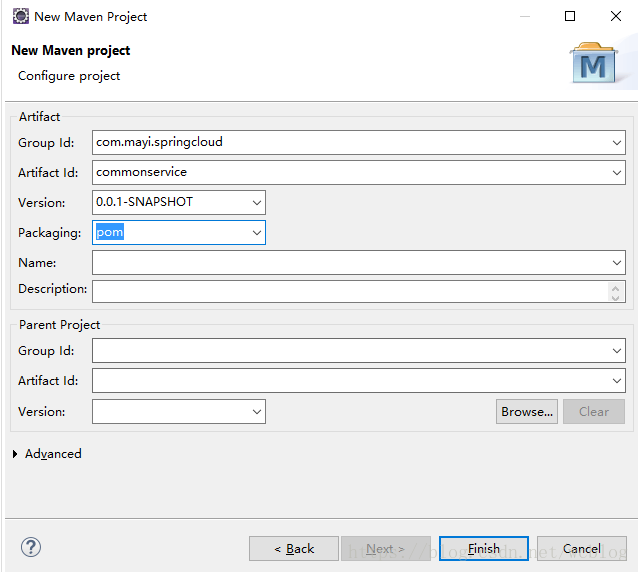Open the Packaging dropdown arrow

click(x=256, y=233)
